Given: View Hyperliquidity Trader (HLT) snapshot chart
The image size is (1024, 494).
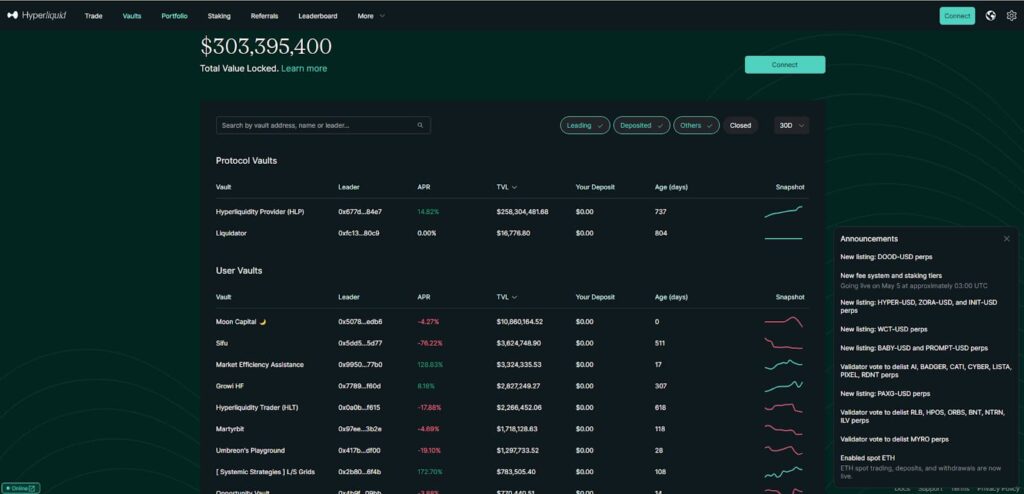Looking at the screenshot, I should tap(784, 408).
